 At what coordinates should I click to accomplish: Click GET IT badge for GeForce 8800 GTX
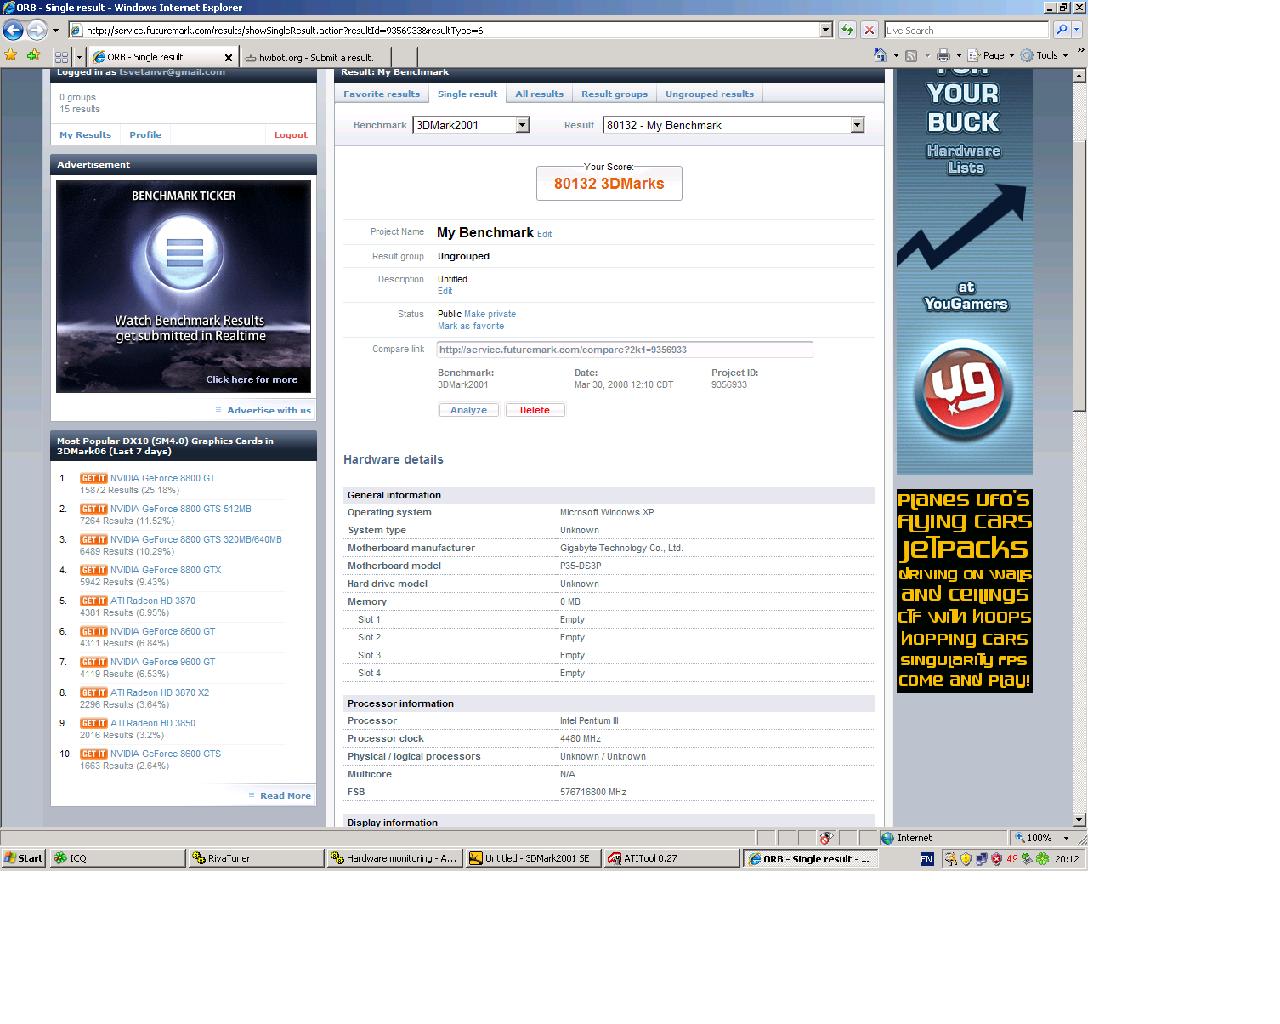tap(93, 570)
